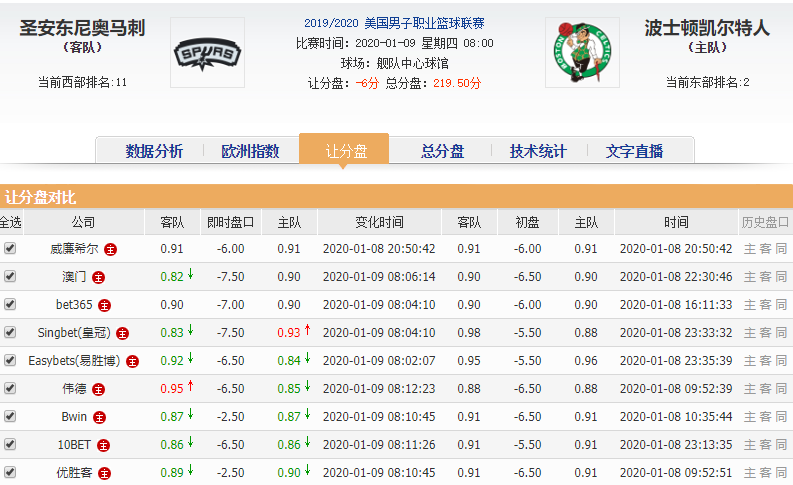
Task: Click red 主 icon next to bet365
Action: [104, 305]
